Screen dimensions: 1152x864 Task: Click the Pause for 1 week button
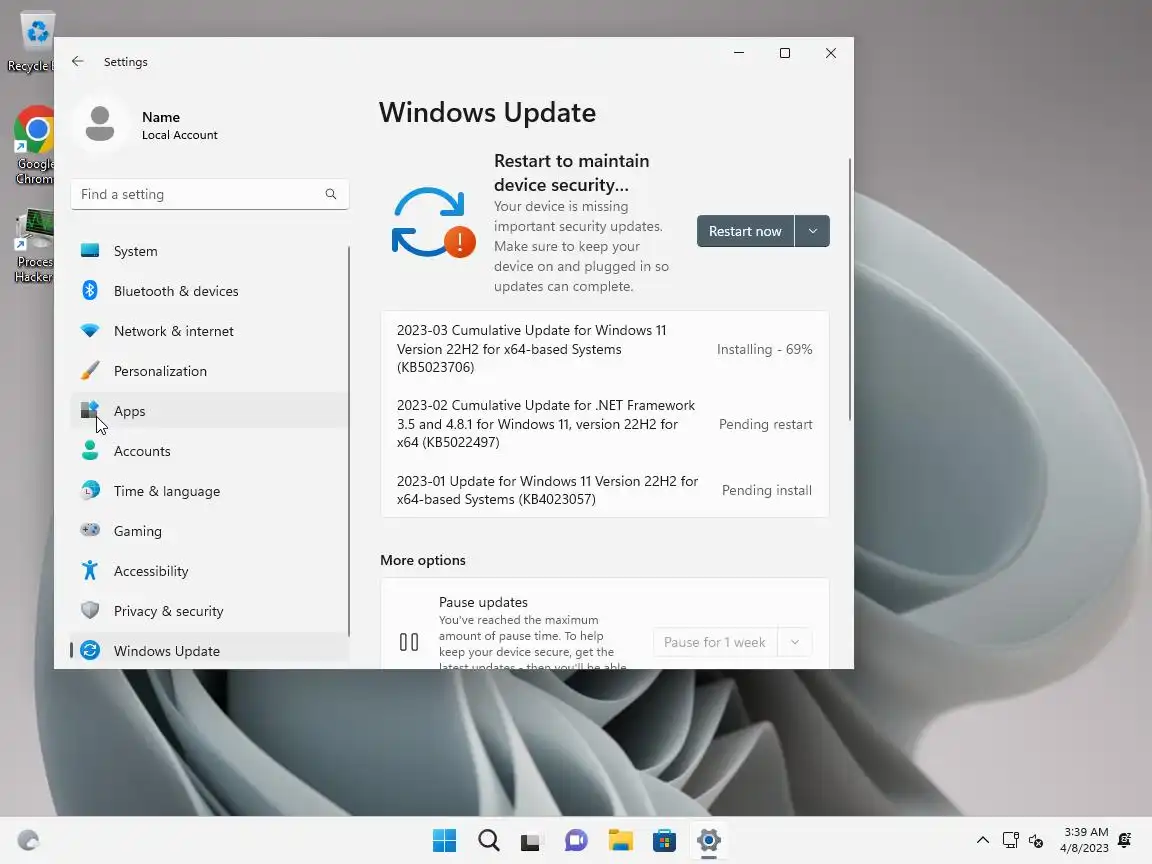tap(715, 642)
